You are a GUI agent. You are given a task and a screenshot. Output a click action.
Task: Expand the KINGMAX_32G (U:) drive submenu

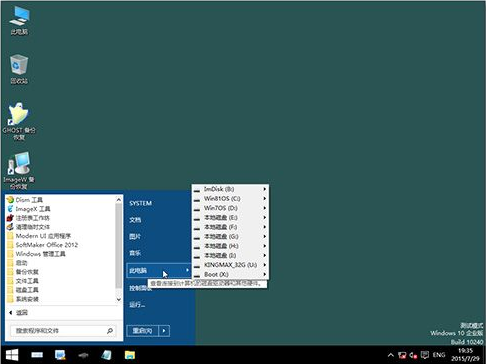click(x=230, y=265)
